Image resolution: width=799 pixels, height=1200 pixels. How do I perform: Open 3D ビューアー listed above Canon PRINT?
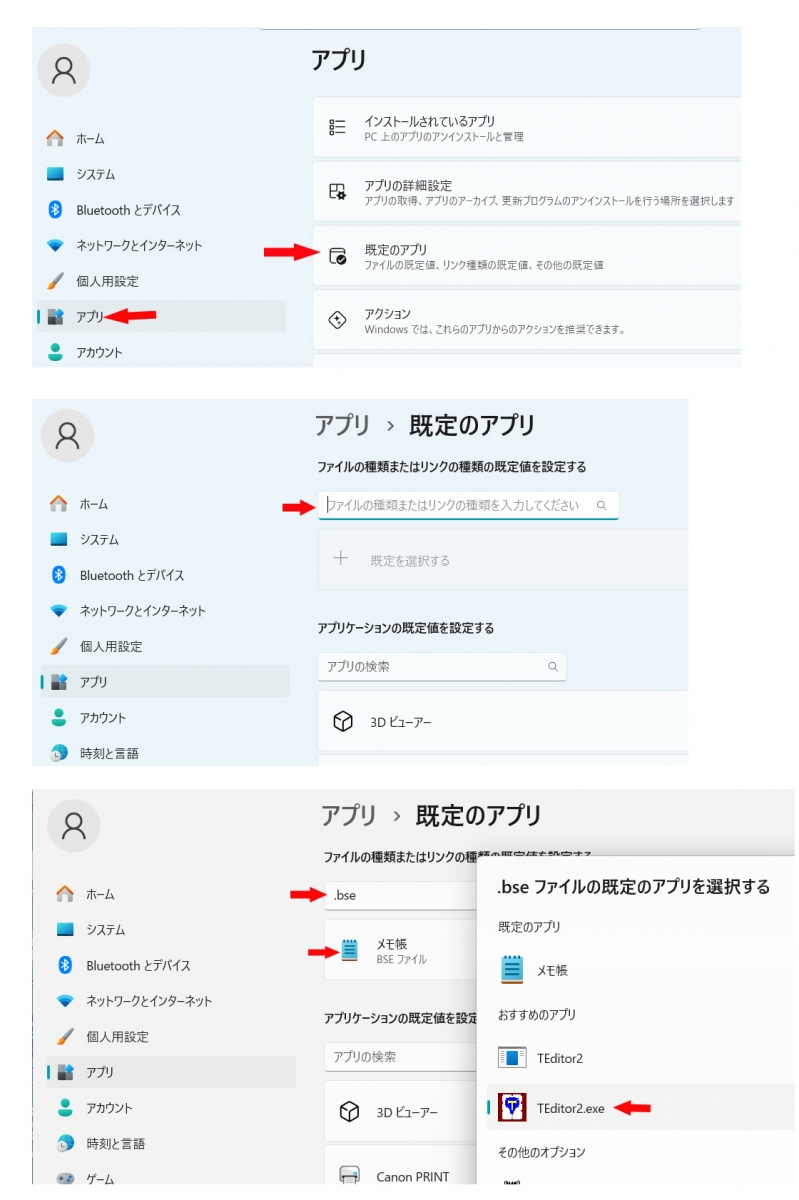(x=405, y=1112)
